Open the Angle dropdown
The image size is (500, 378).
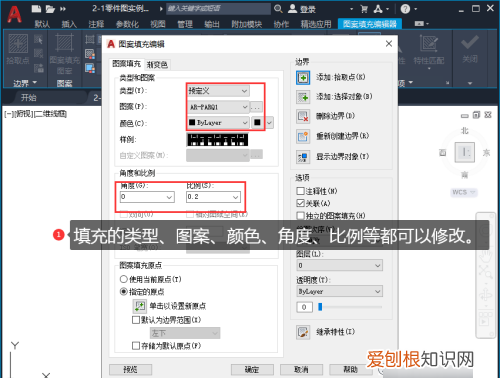[147, 197]
